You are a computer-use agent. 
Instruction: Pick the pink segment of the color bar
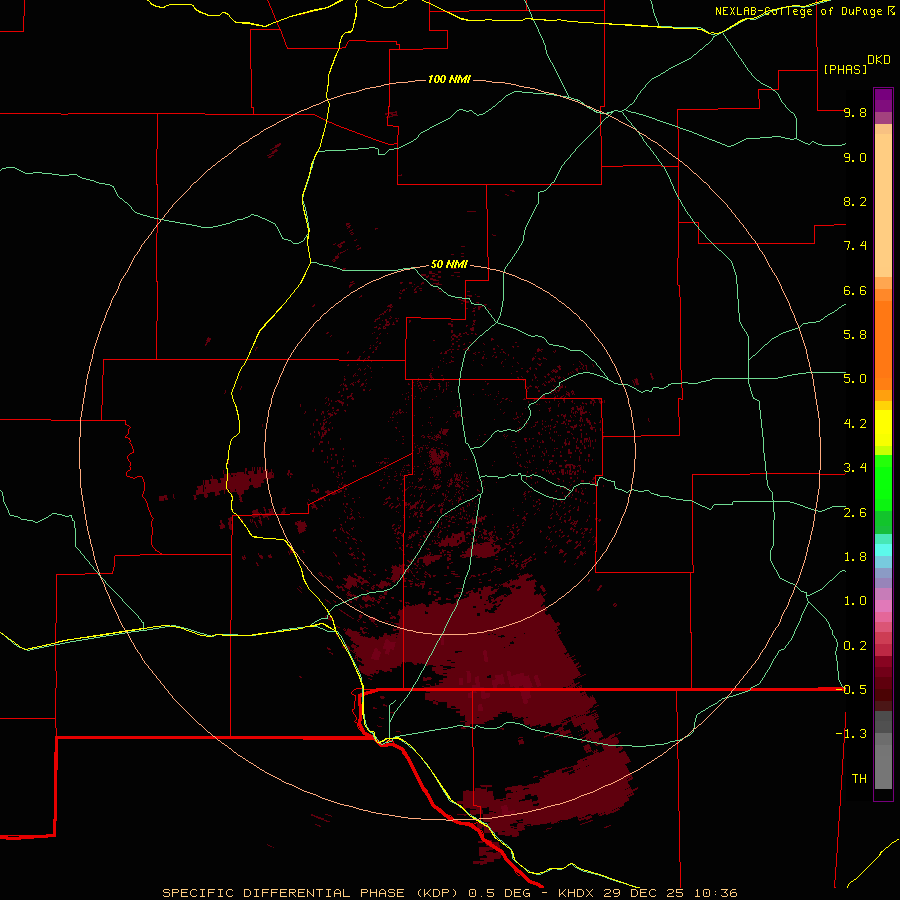(883, 606)
